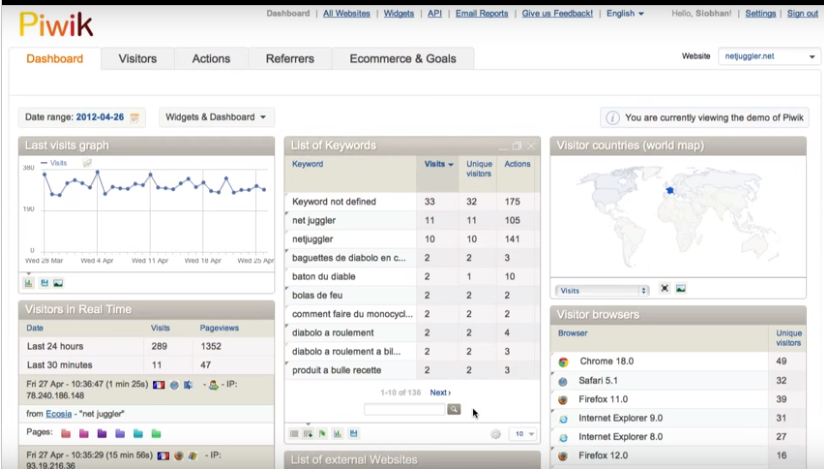
Task: Click the annotations note icon on visits graph
Action: pos(87,162)
